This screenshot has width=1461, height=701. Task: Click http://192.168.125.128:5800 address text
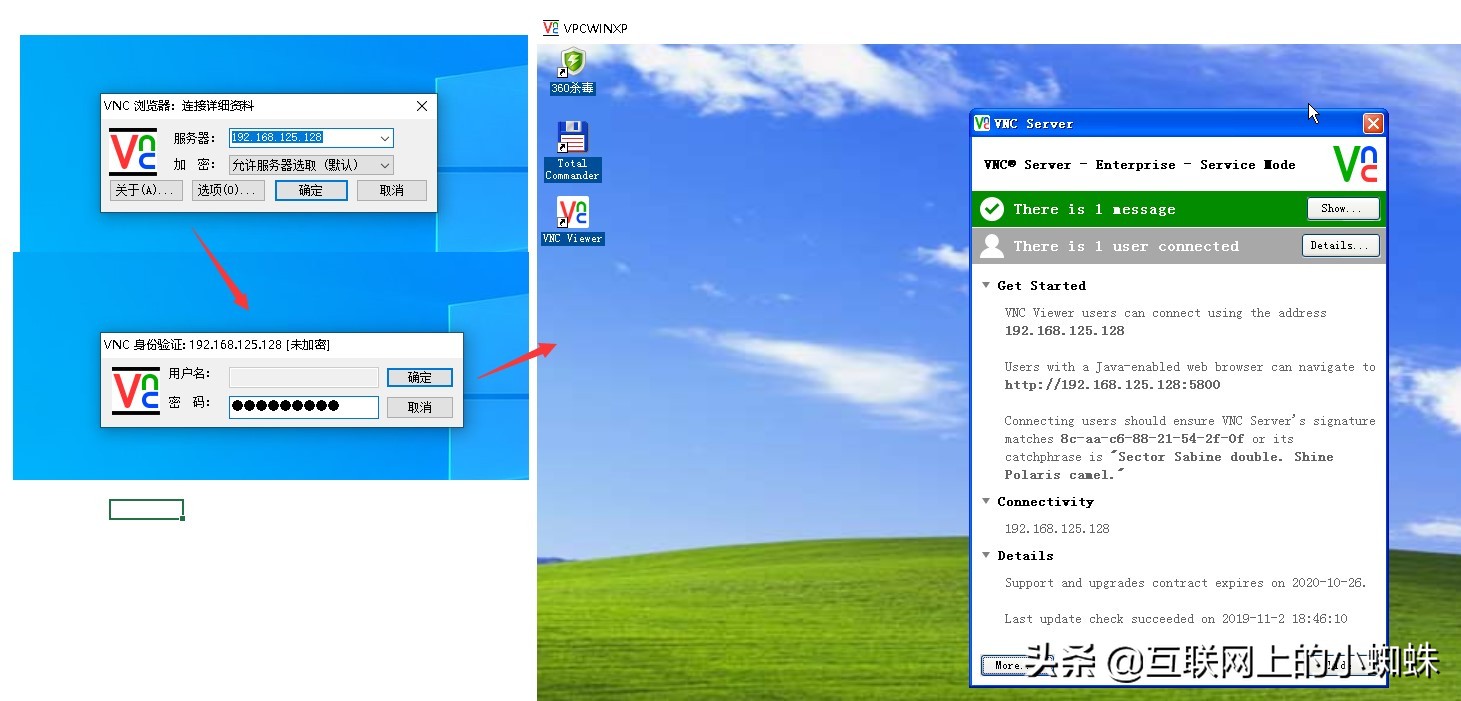[1112, 384]
